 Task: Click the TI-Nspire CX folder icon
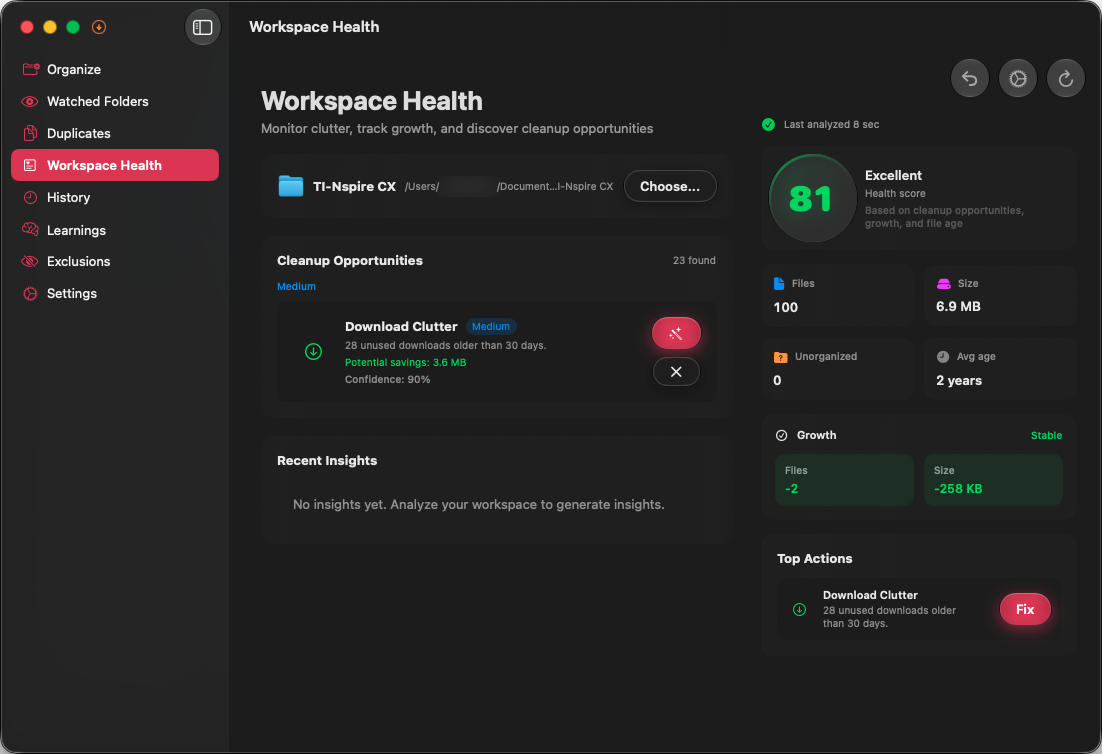point(290,186)
